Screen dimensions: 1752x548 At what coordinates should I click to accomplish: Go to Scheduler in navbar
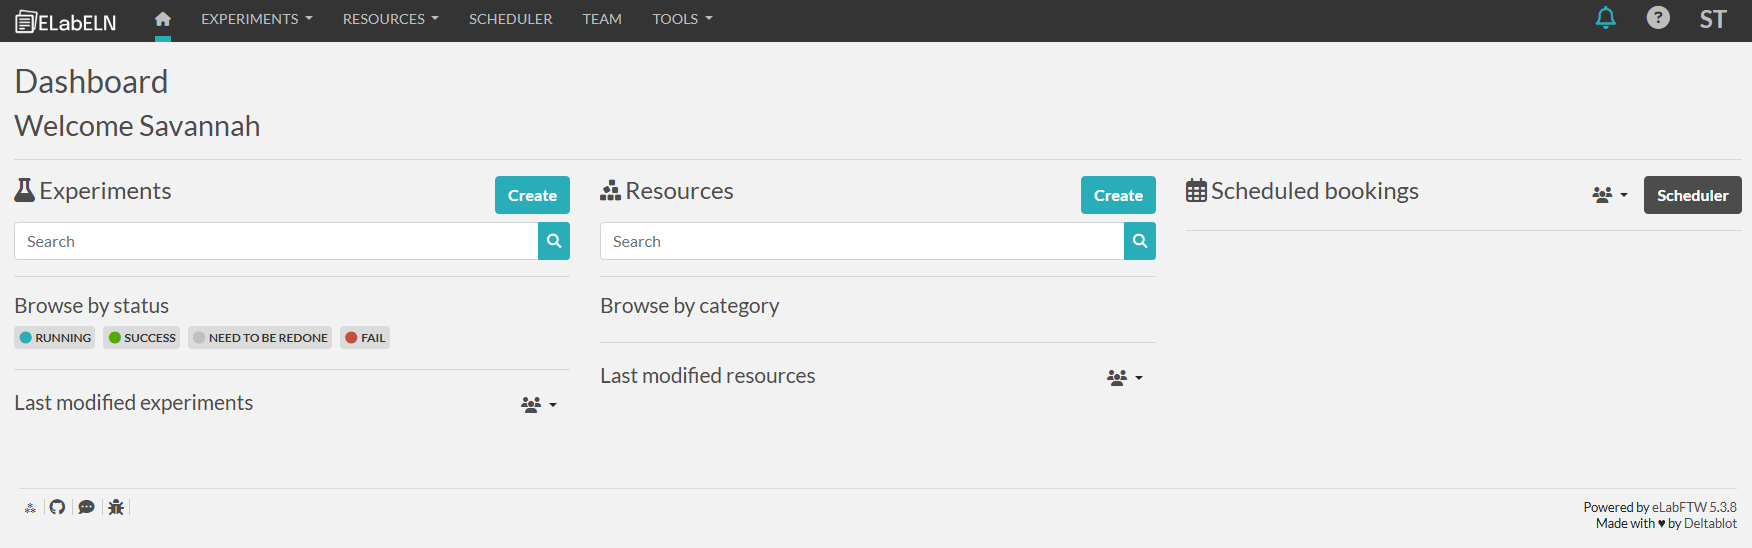click(510, 19)
